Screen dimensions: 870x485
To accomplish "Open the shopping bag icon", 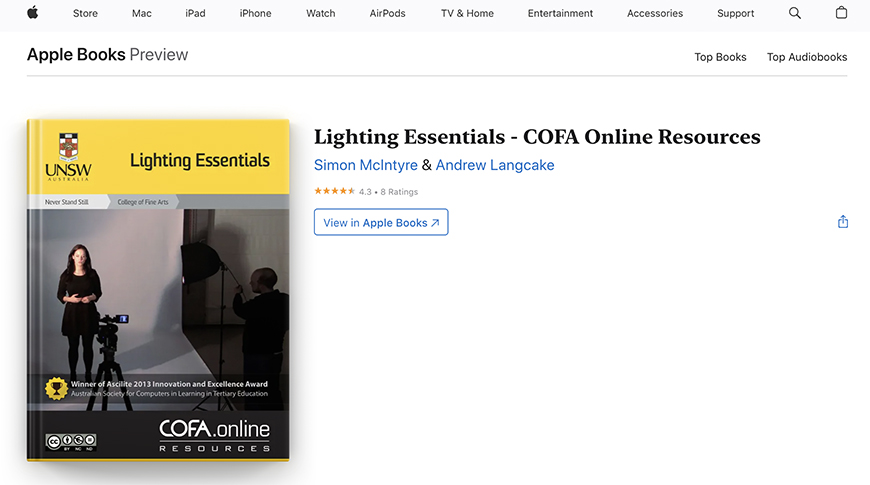I will point(841,12).
